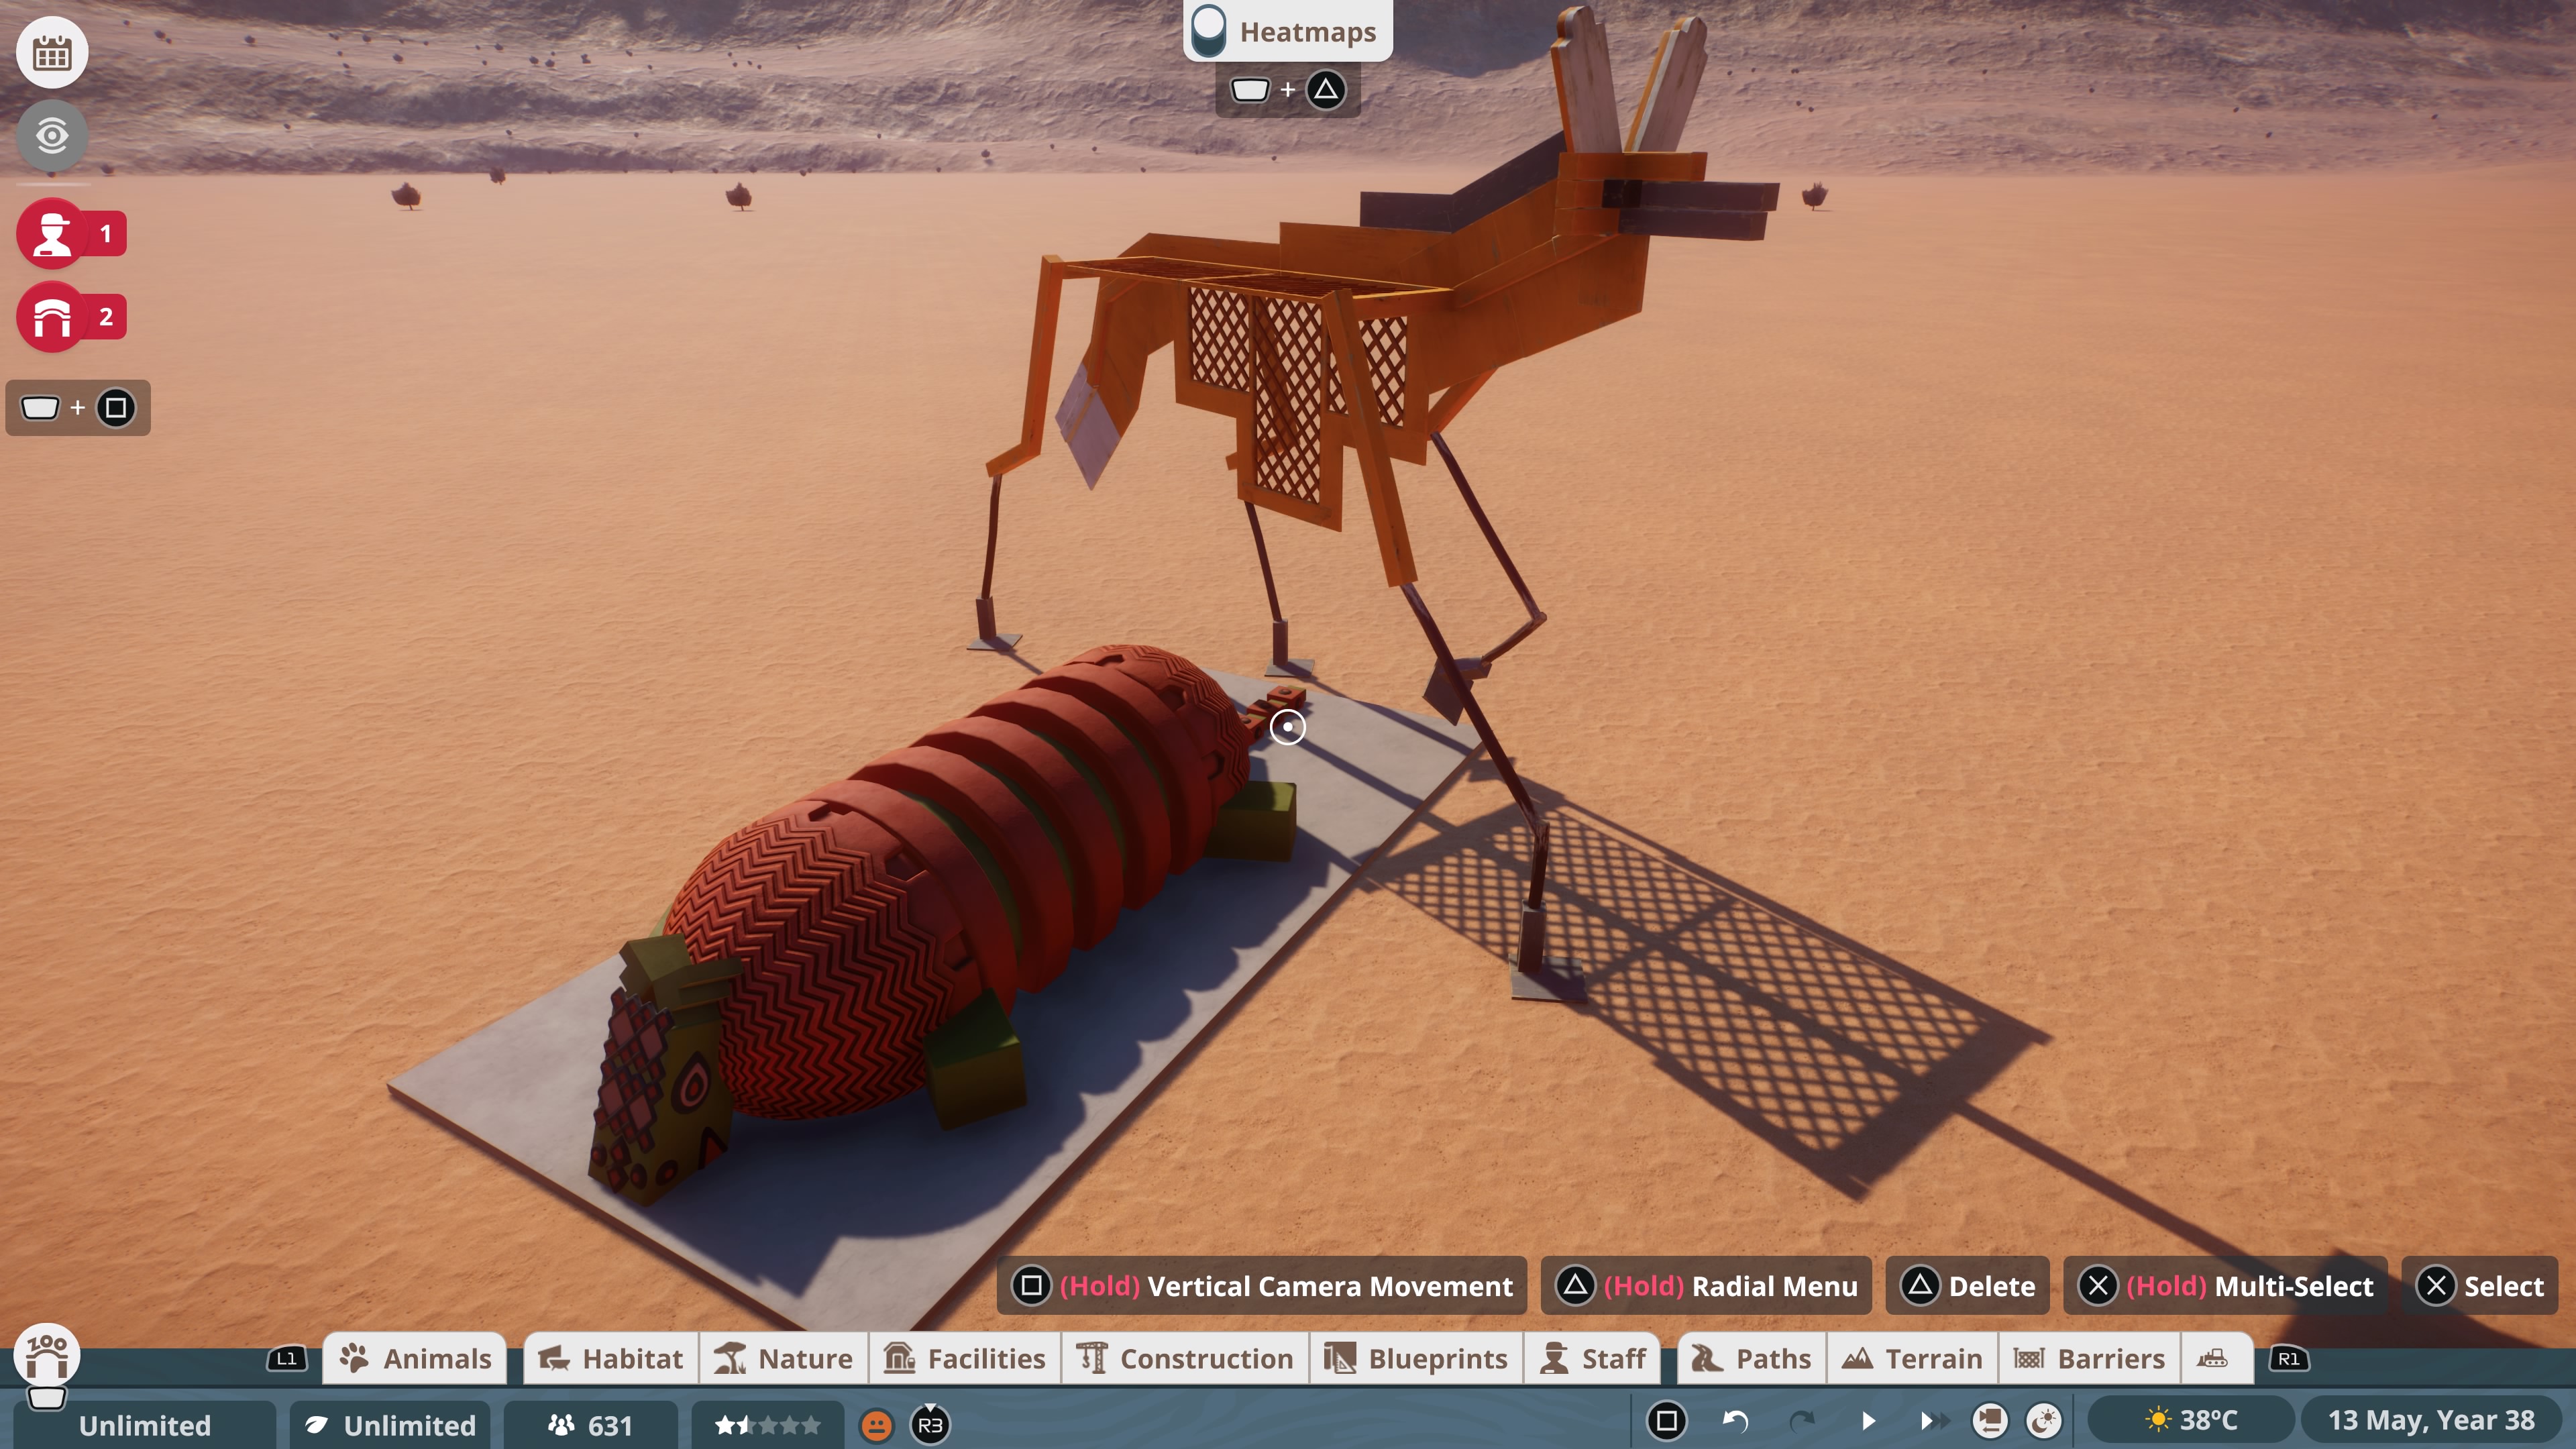This screenshot has height=1449, width=2576.
Task: Select the Terrain tab
Action: (1912, 1358)
